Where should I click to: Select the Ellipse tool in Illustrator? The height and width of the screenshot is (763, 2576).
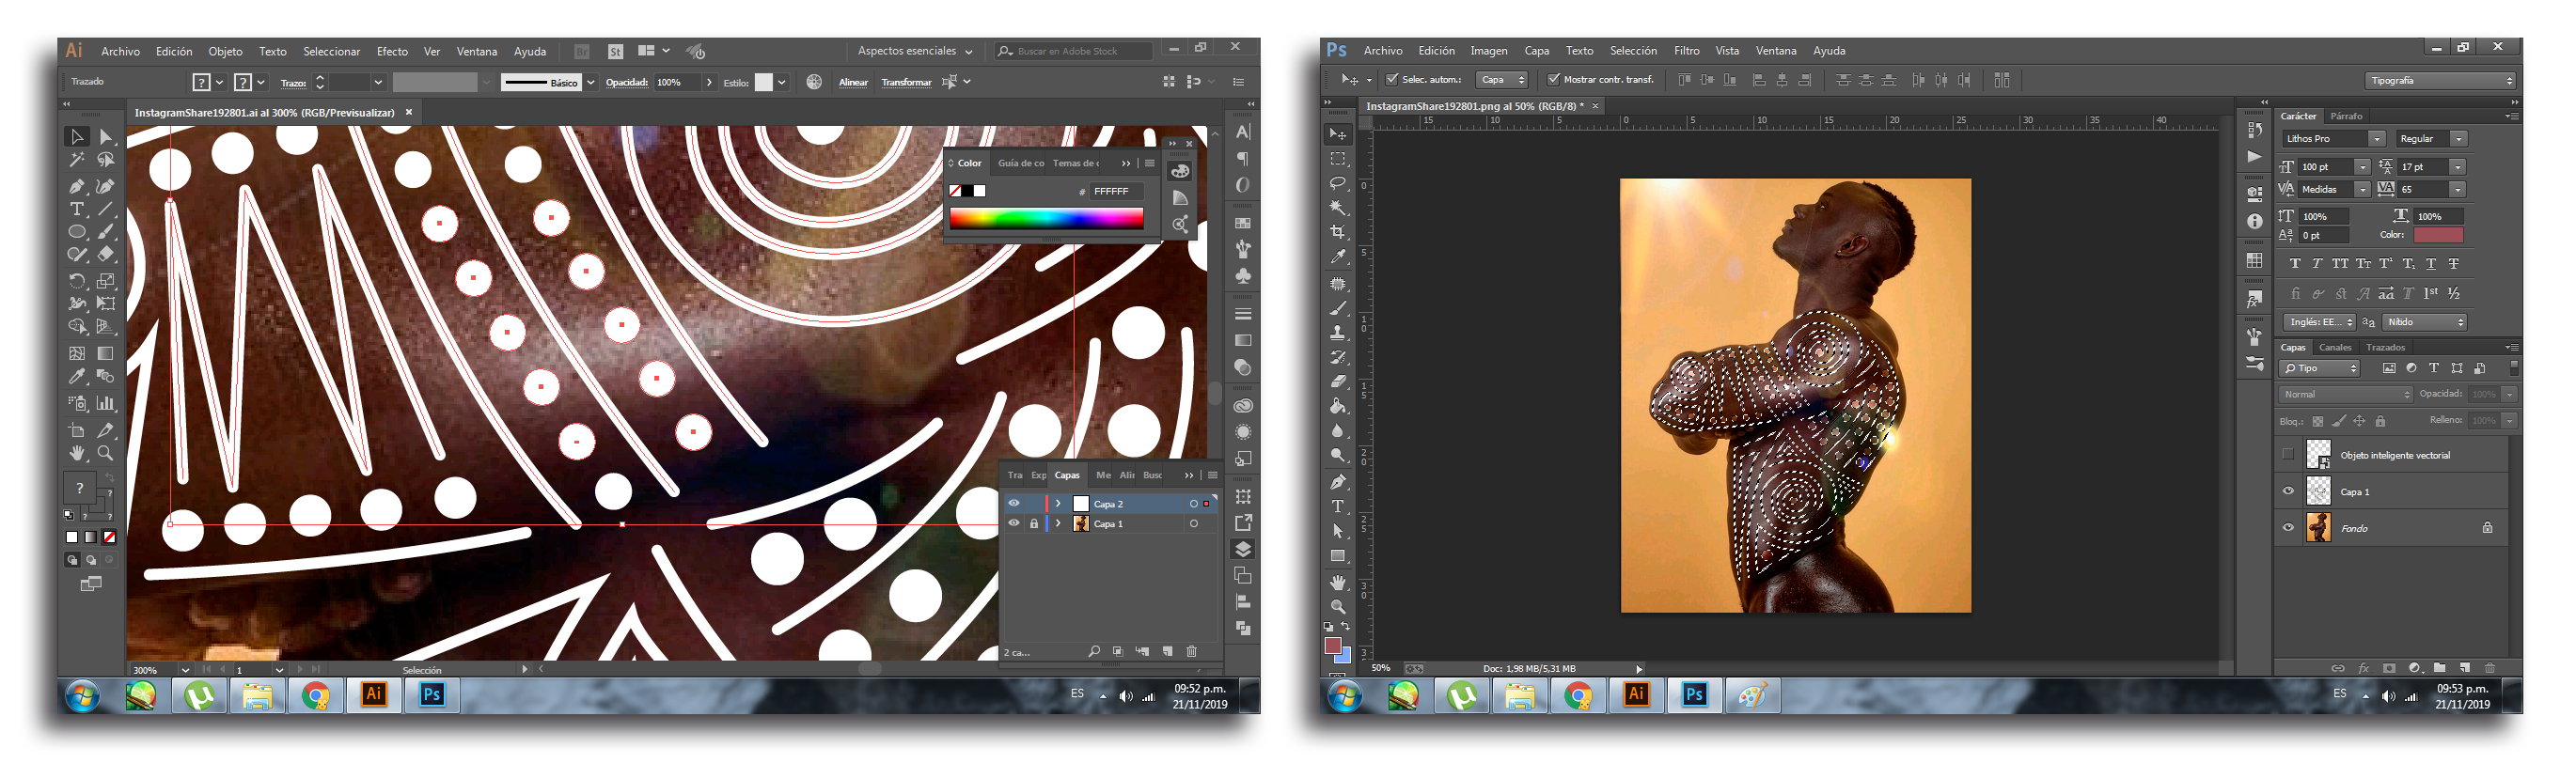(77, 232)
